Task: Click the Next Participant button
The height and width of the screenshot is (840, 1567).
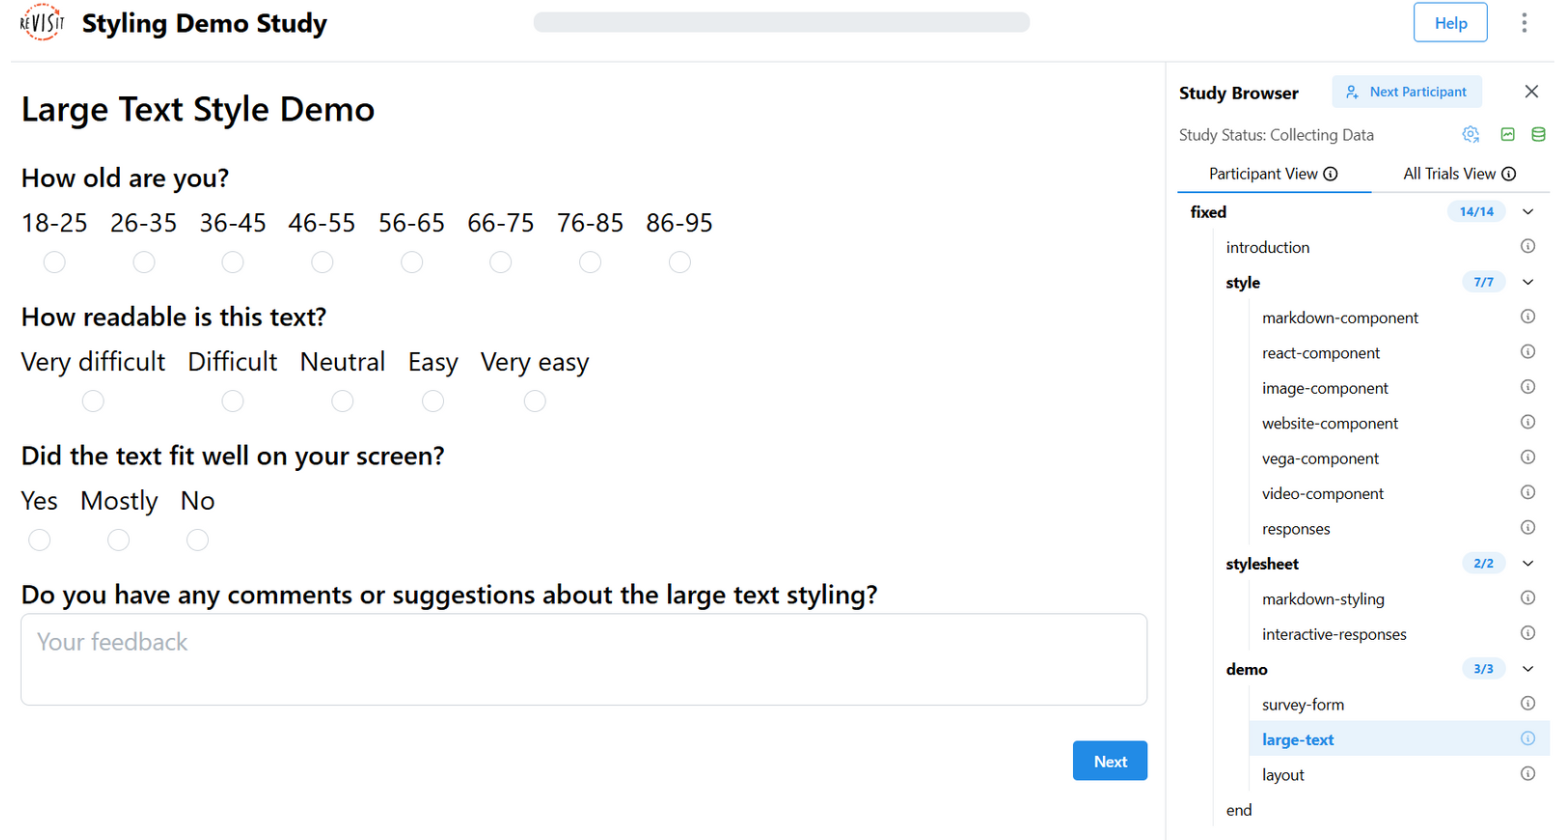Action: 1406,92
